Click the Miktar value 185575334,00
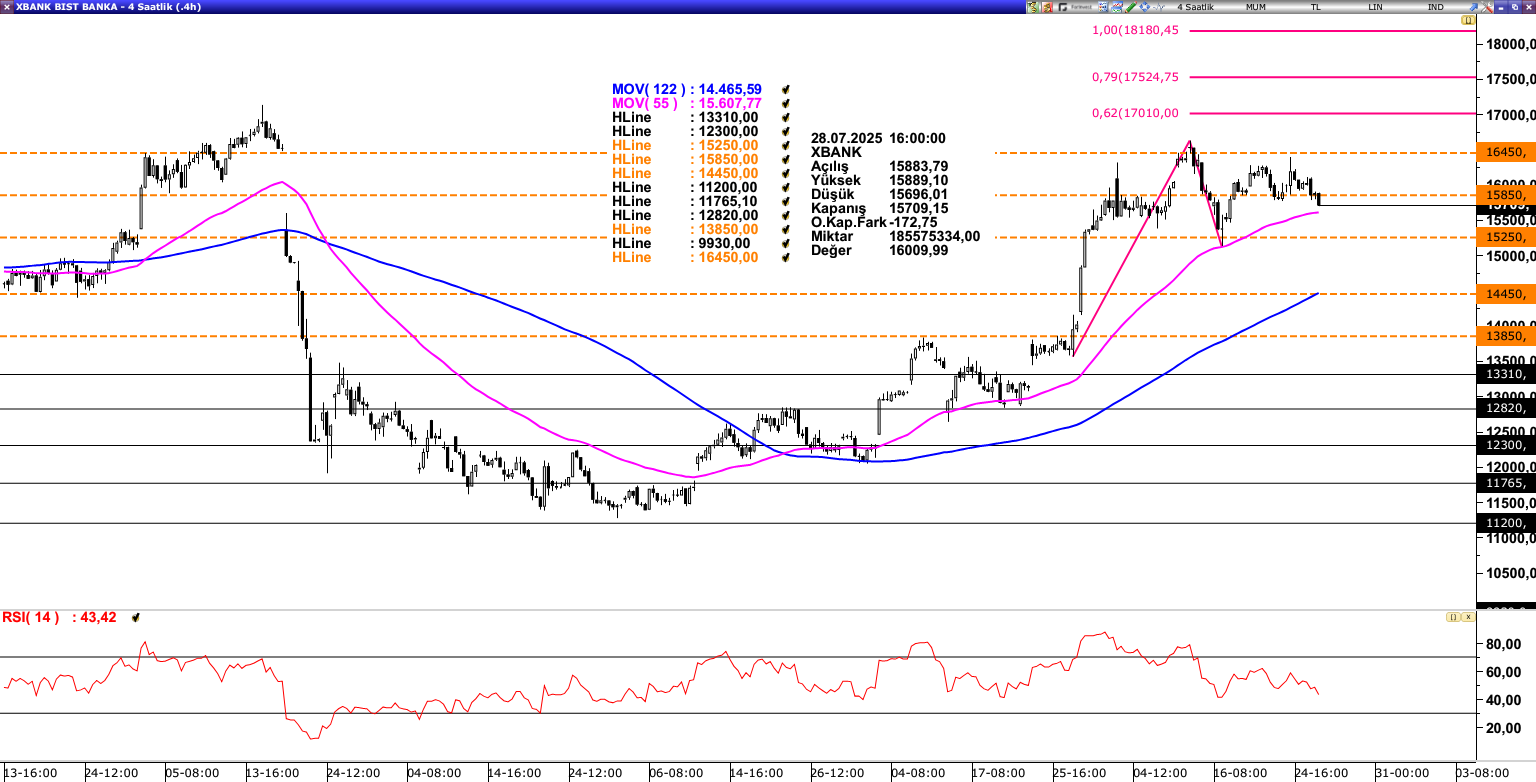The image size is (1536, 782). click(934, 236)
